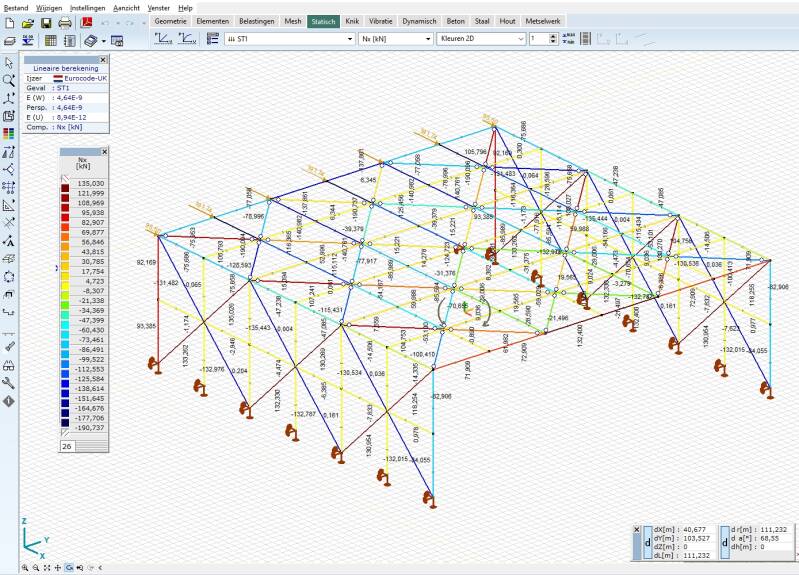Click the zoom in magnifier at the bottom left

click(x=25, y=567)
